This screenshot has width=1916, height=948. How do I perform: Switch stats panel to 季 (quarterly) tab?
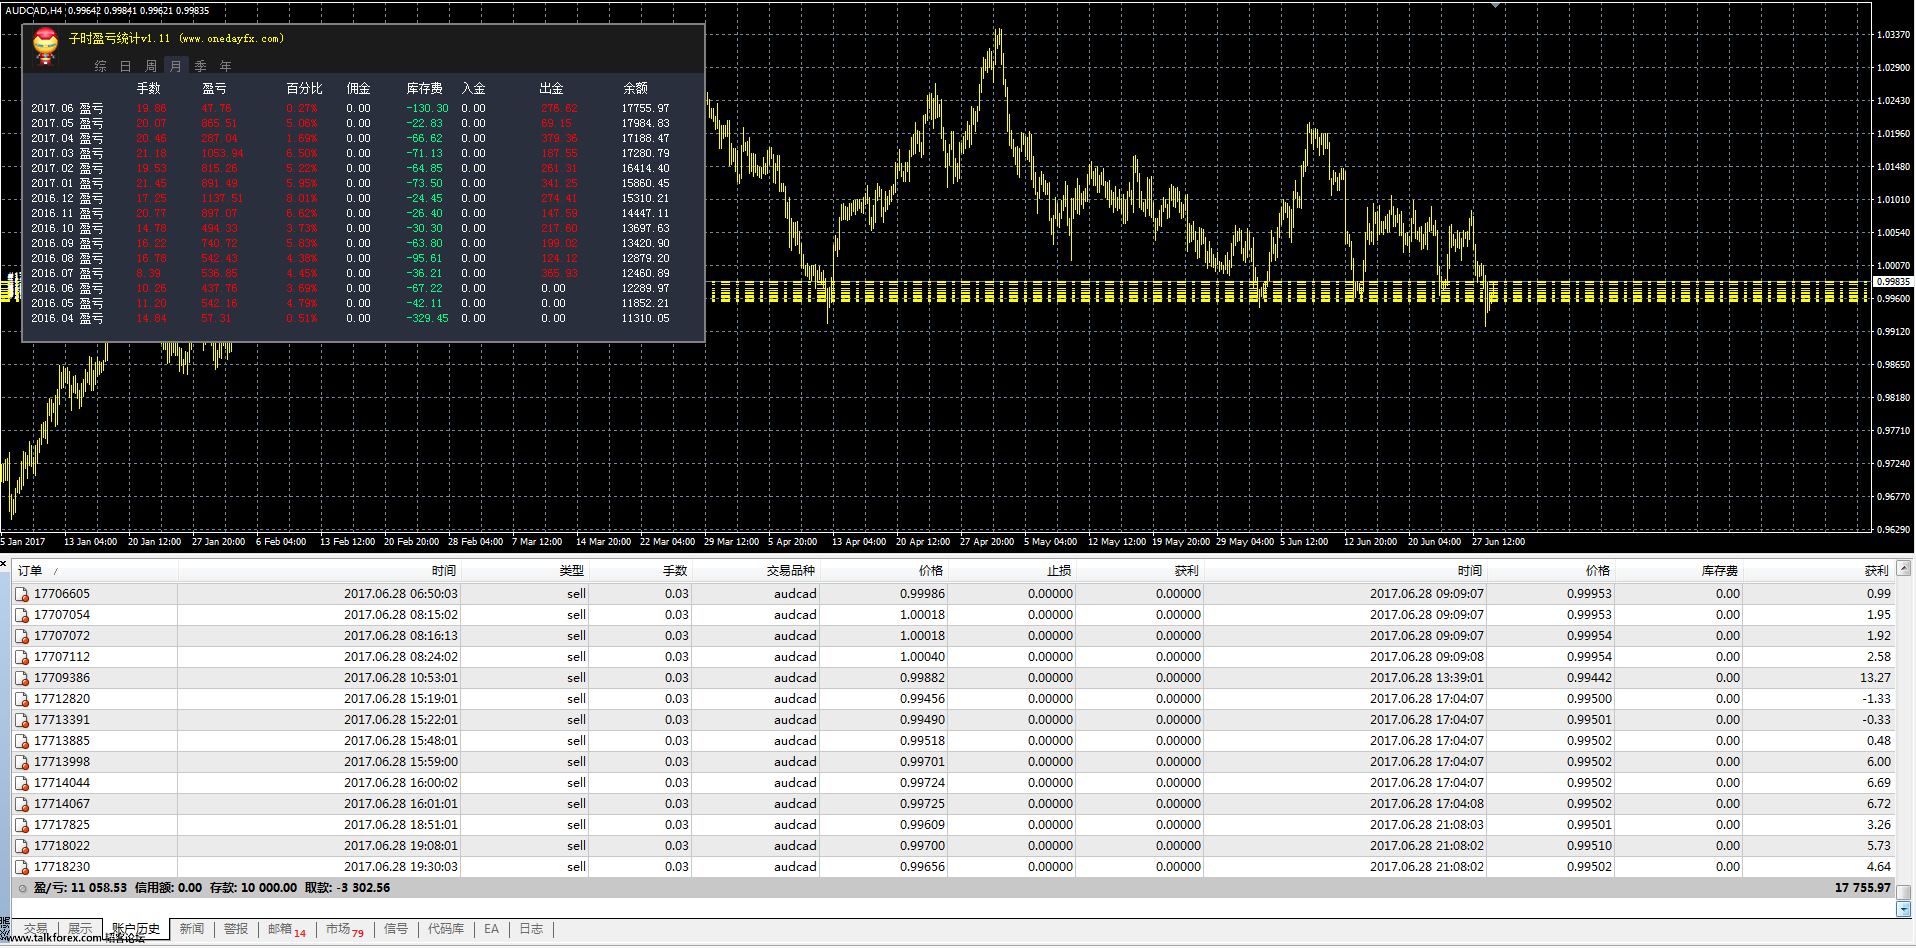(x=201, y=66)
